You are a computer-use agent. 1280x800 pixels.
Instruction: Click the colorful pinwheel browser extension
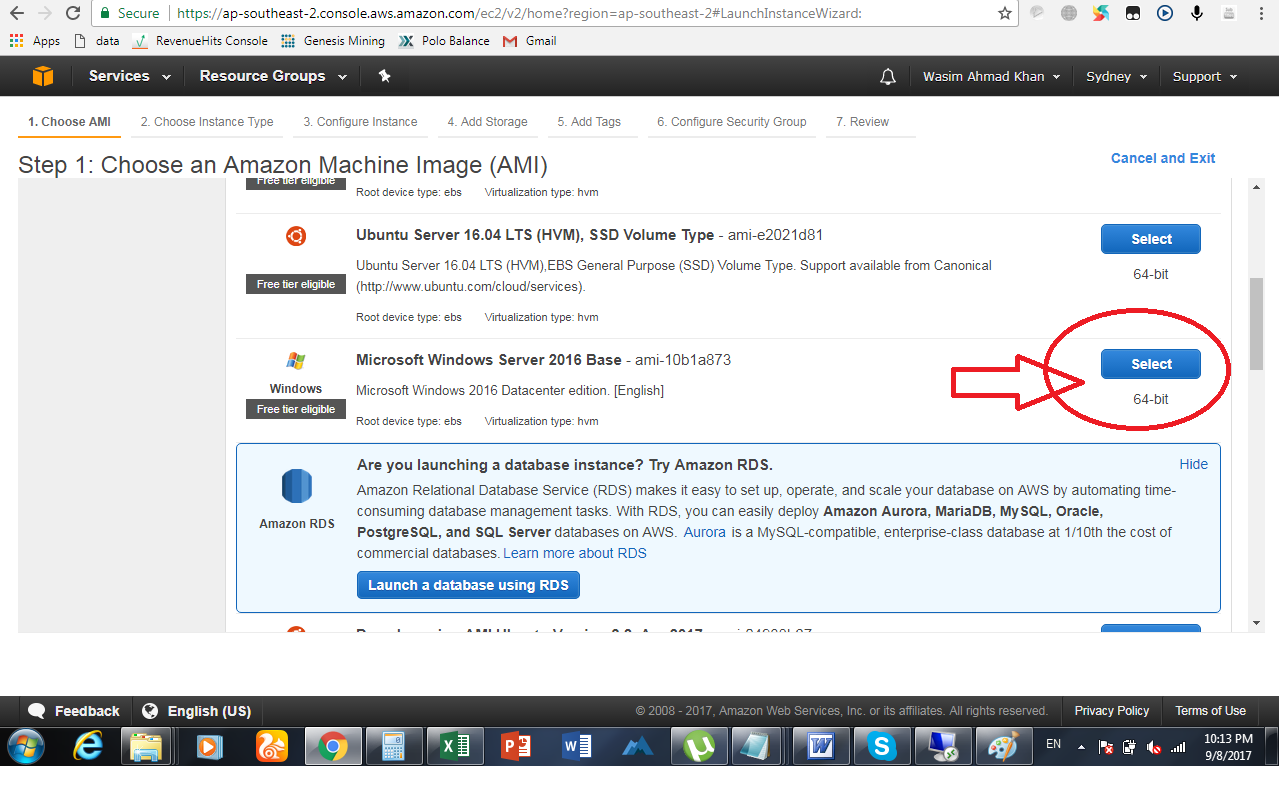(1100, 13)
